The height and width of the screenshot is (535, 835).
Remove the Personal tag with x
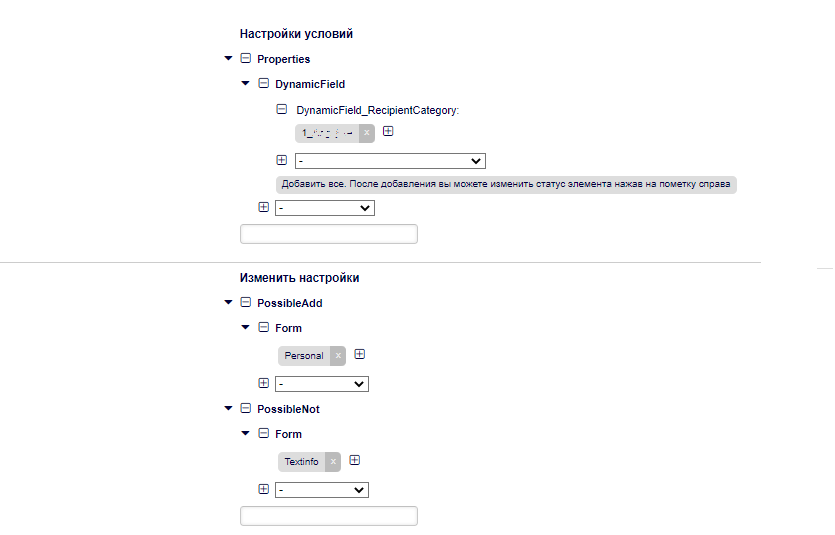pyautogui.click(x=338, y=355)
